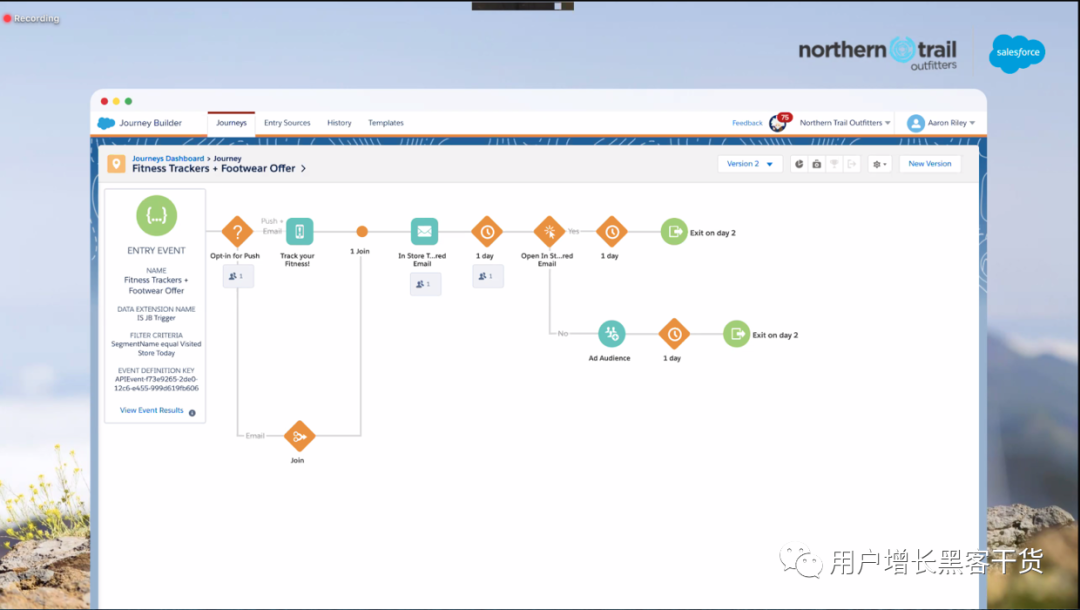Click the Salesforce cloud logo in Journey Builder
Image resolution: width=1080 pixels, height=610 pixels.
pos(106,123)
